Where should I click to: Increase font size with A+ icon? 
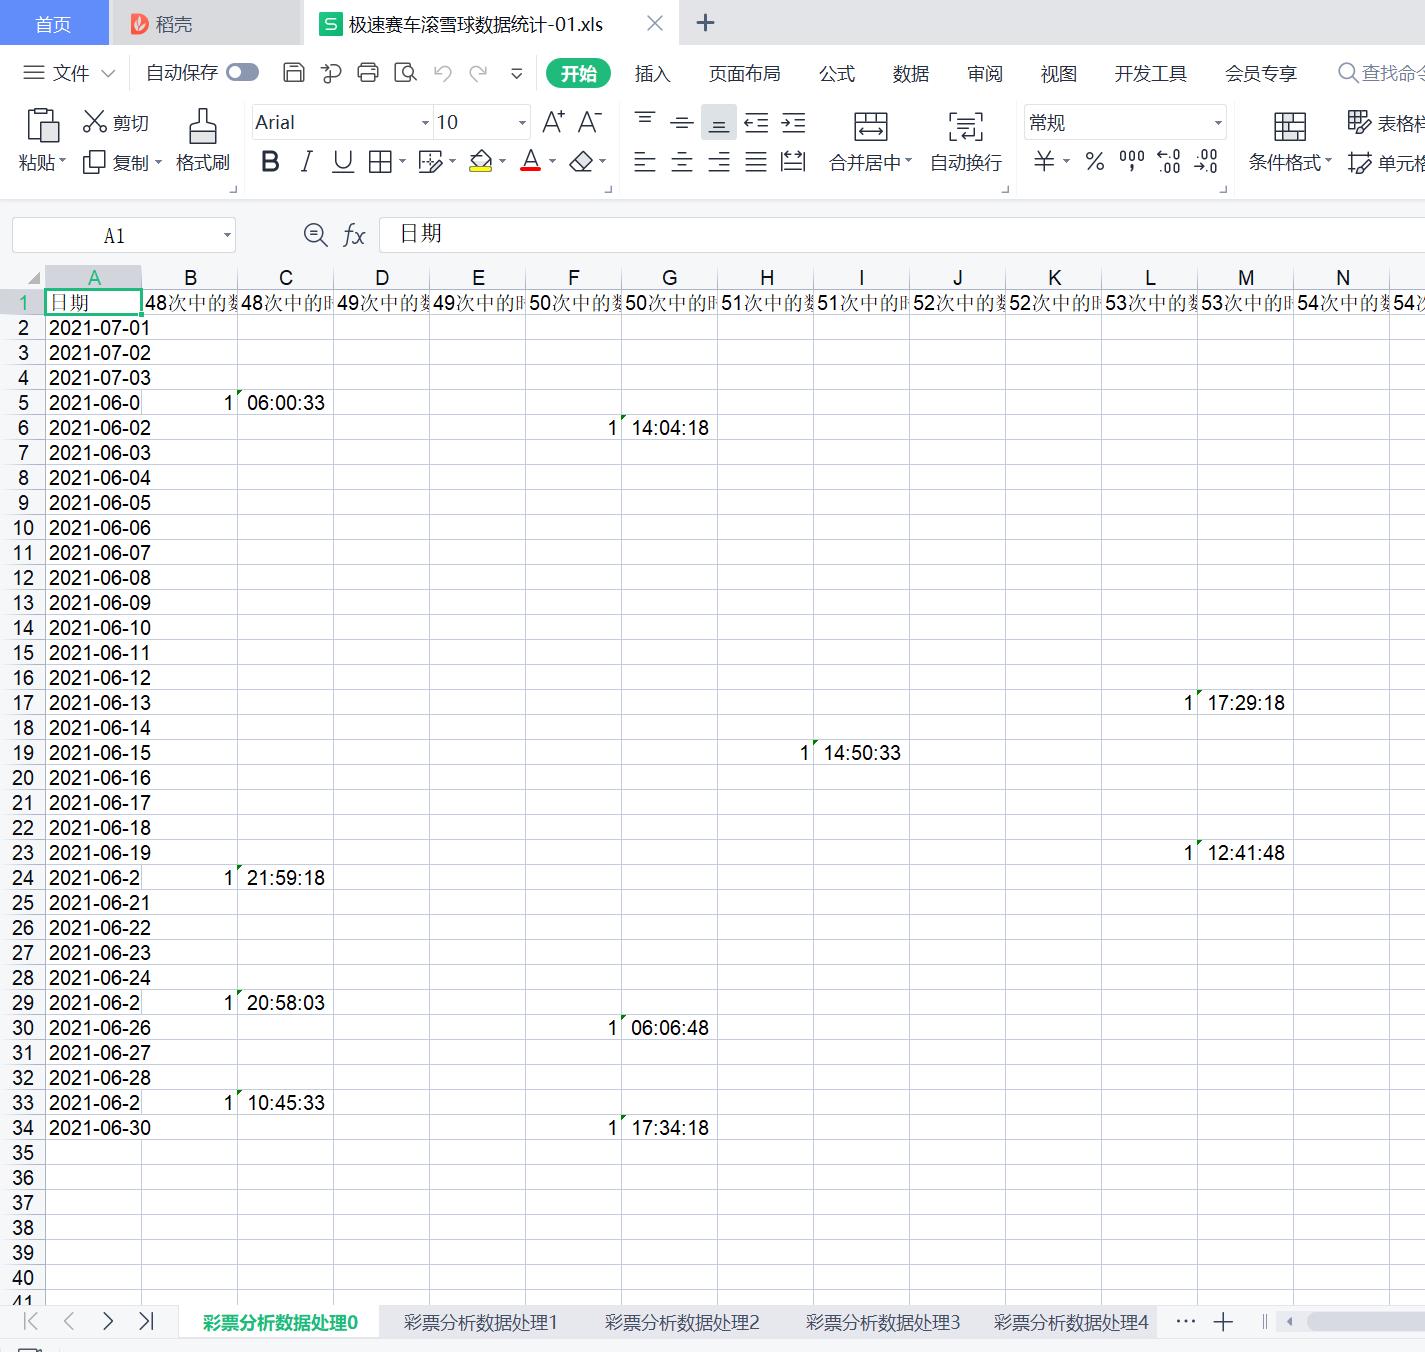[553, 122]
